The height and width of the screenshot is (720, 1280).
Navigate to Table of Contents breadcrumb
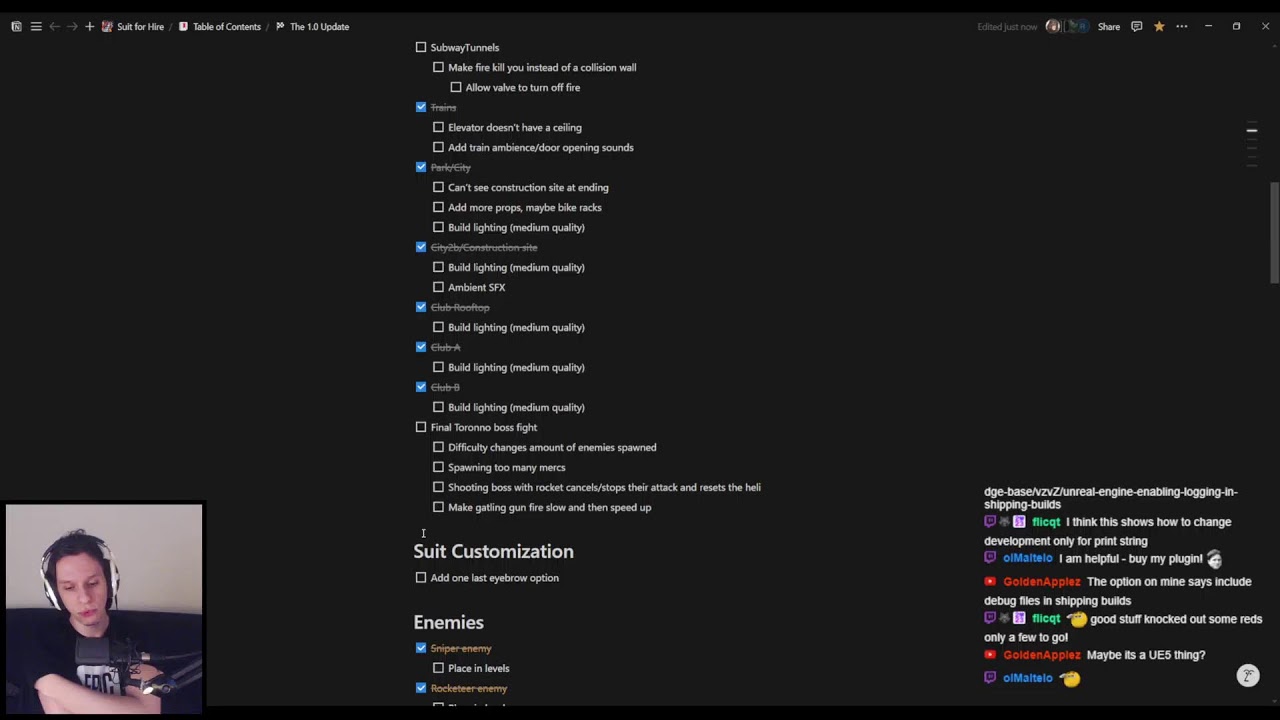pyautogui.click(x=226, y=27)
